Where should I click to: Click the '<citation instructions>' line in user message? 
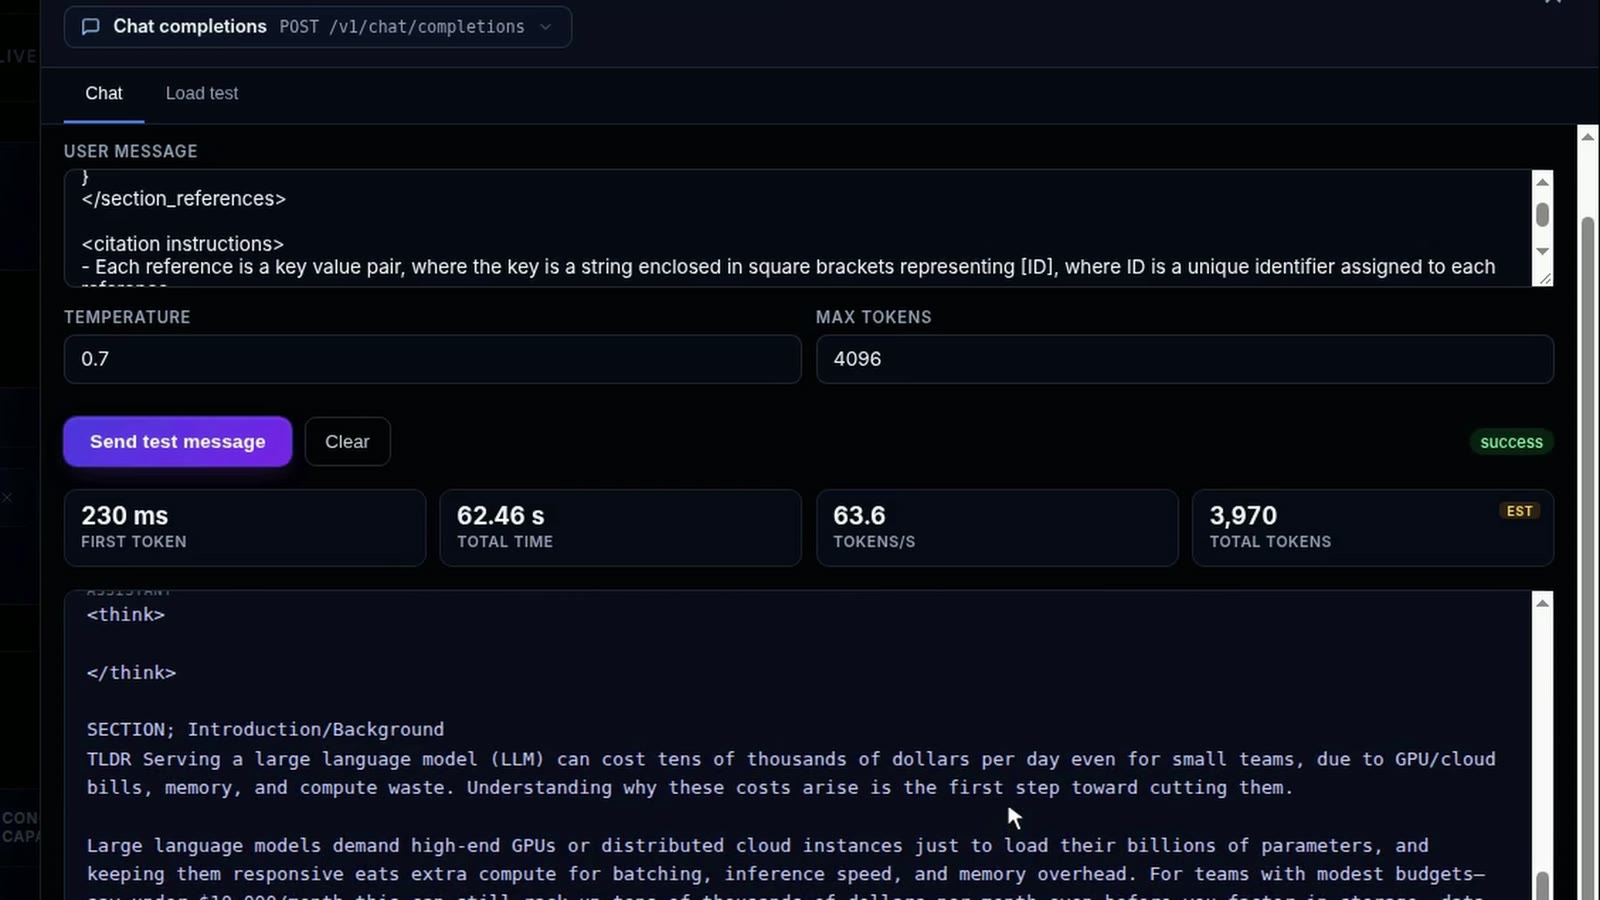[183, 244]
